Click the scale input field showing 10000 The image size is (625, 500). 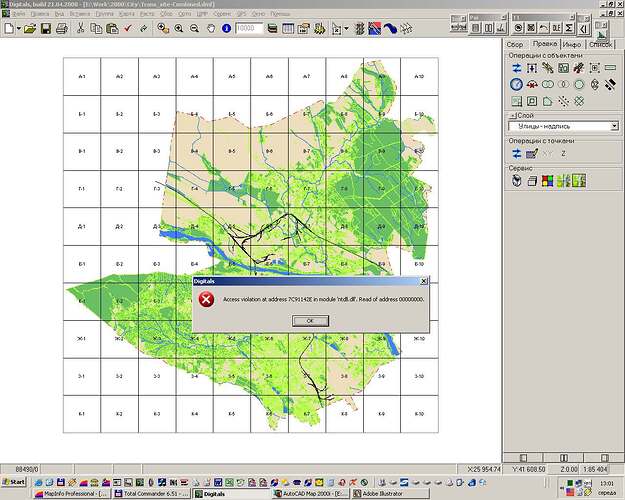pyautogui.click(x=249, y=28)
